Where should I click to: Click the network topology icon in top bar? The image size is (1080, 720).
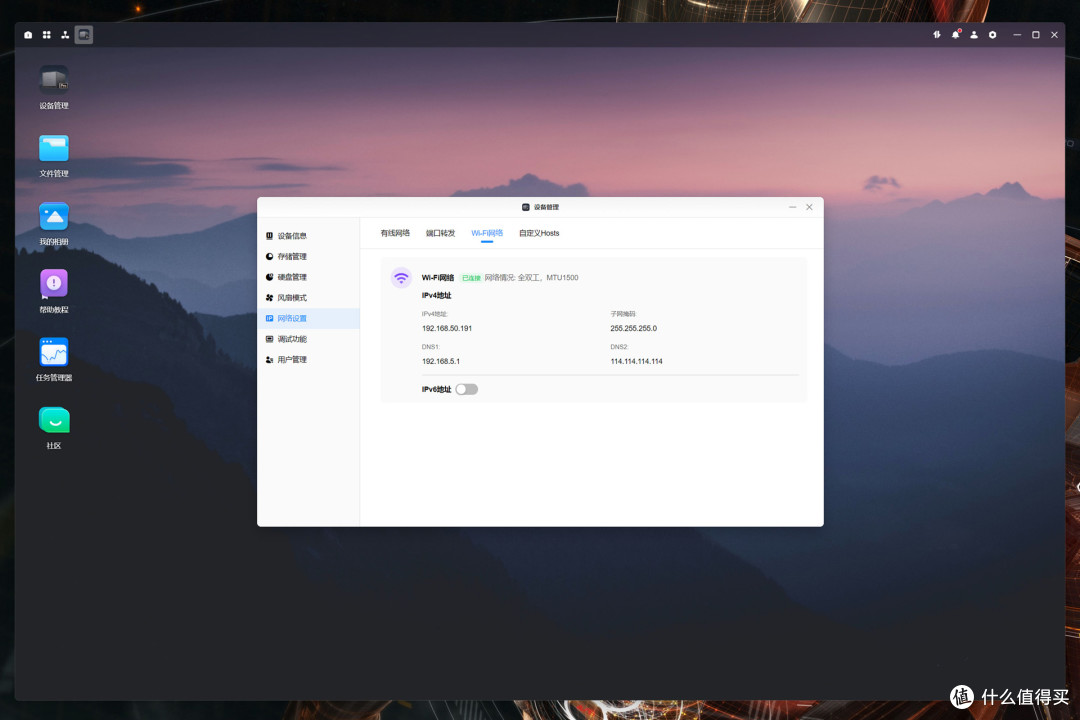65,34
